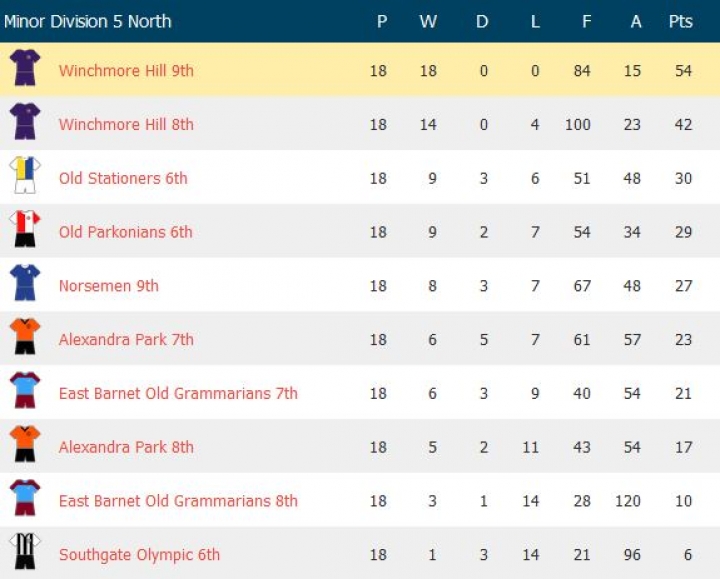Click Old Stationers 6th kit icon
This screenshot has width=720, height=579.
pyautogui.click(x=25, y=177)
